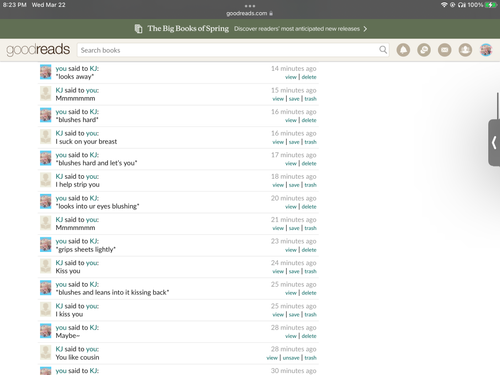Unsave the "You like cousin" message
500x375 pixels.
291,358
